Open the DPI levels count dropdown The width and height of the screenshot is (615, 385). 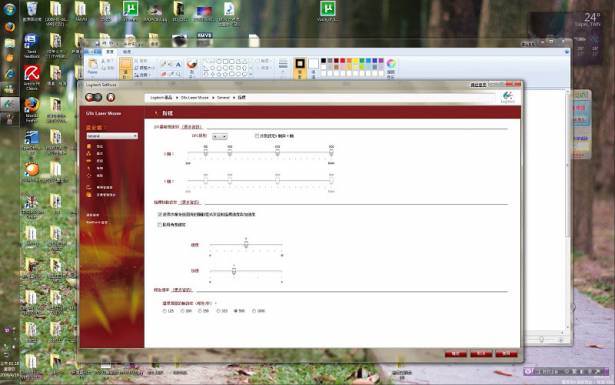(x=220, y=136)
